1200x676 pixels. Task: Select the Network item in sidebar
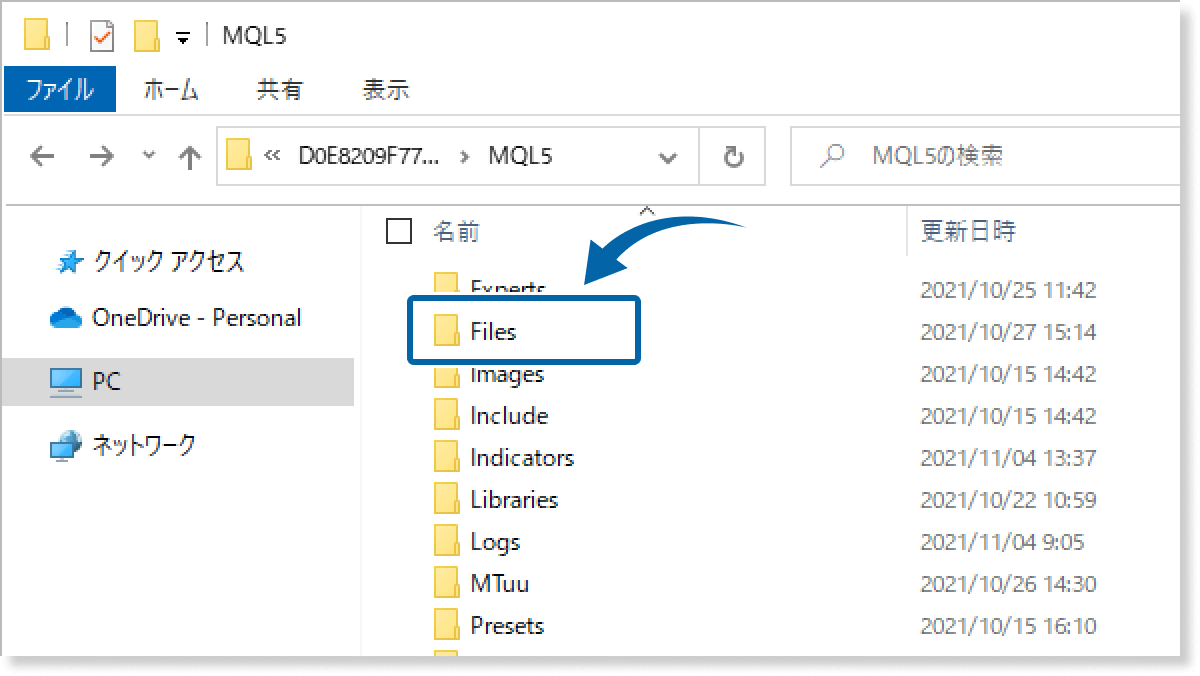pos(124,445)
